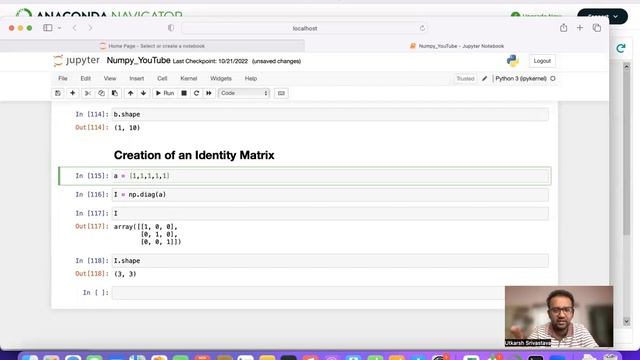Open the Cell menu
Screen dimensions: 640x360
[x=162, y=78]
